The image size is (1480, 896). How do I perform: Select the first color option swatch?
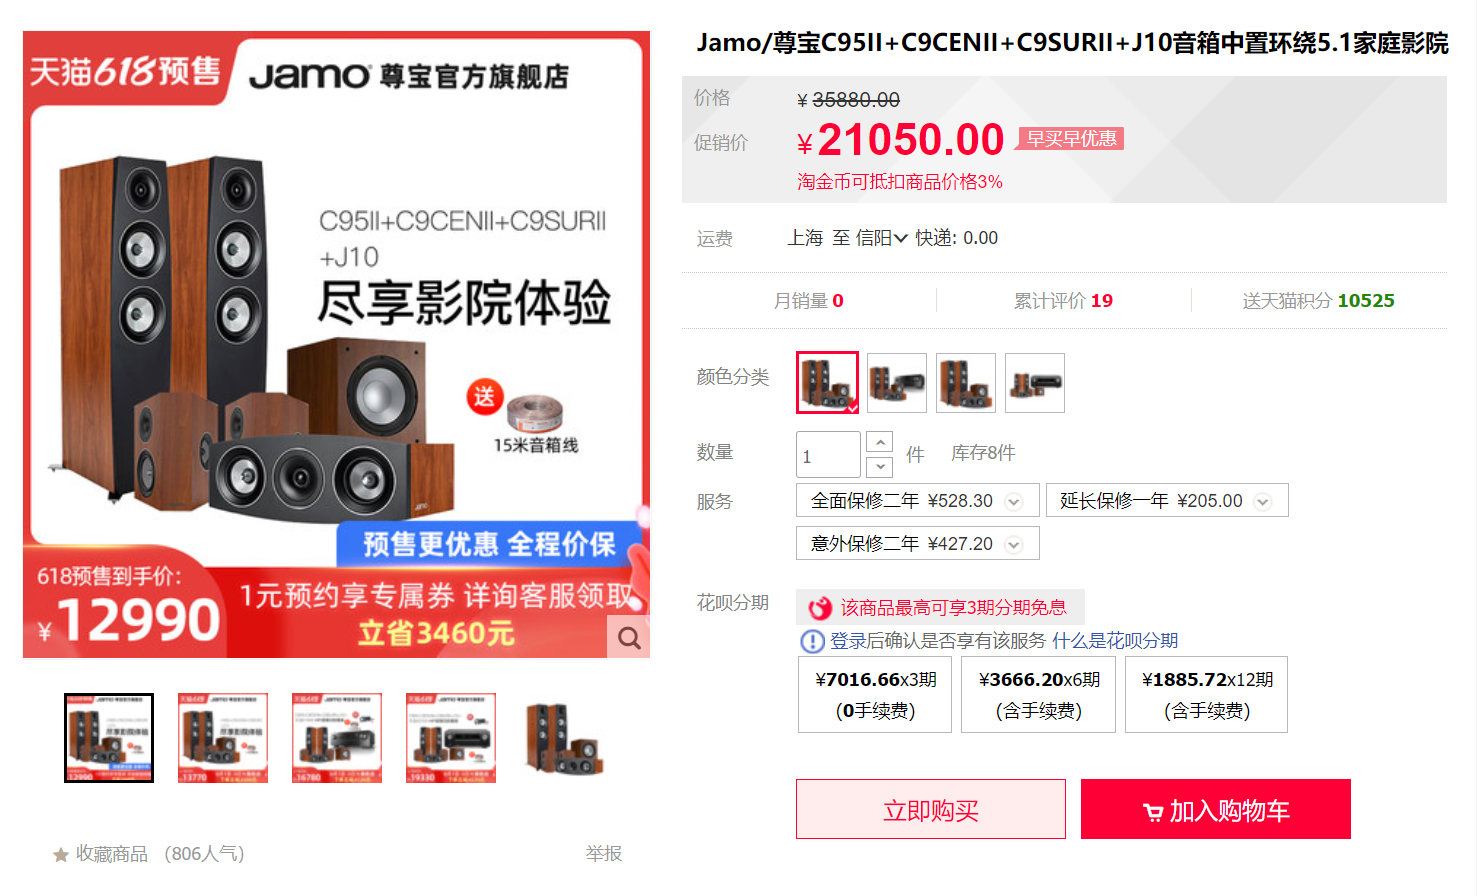pyautogui.click(x=827, y=382)
